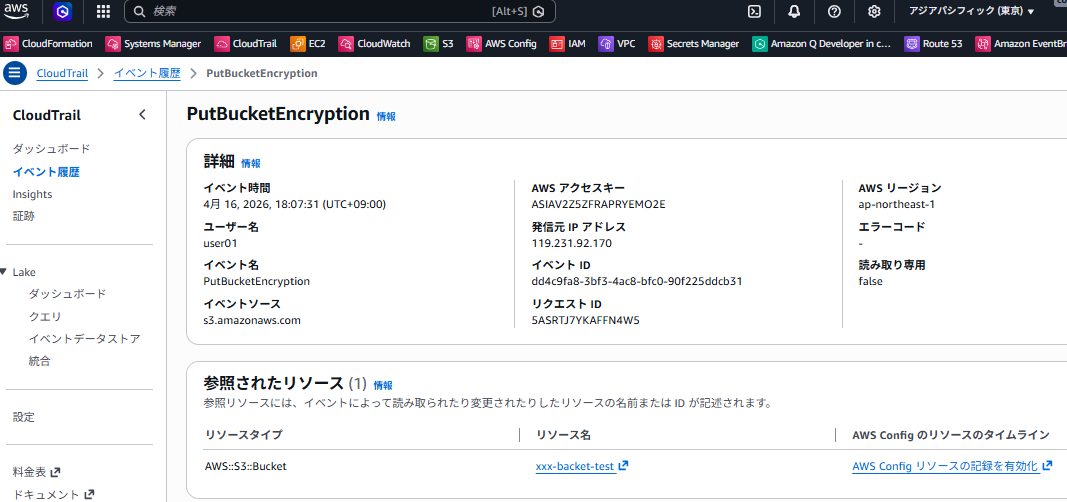
Task: Select event ID dd4c9fa8-3bf3-4ac8-bfc0-90f225ddcb31
Action: [636, 281]
